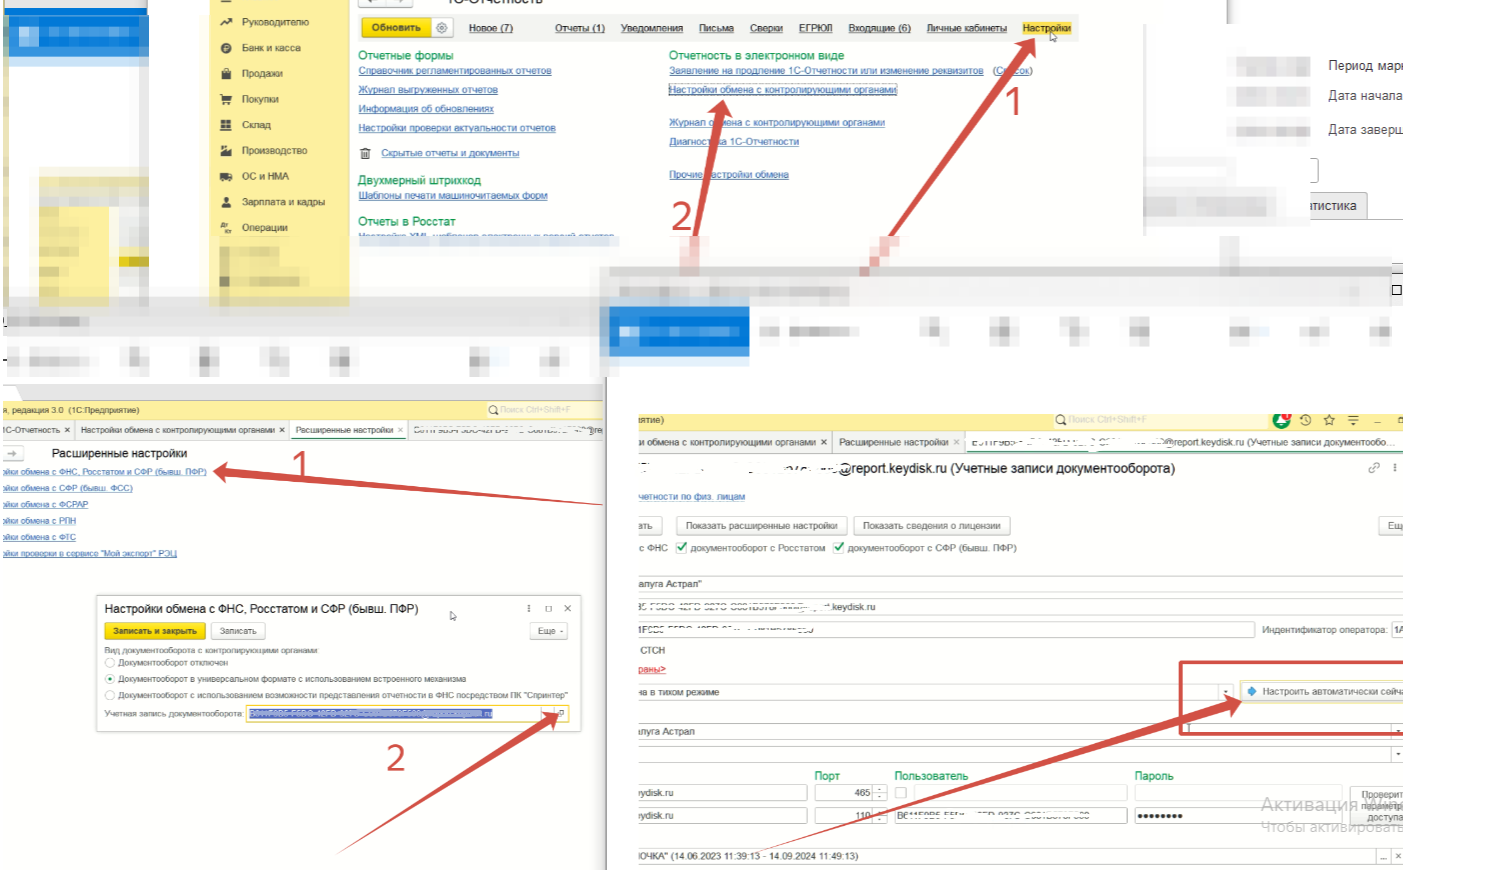
Task: Click the port 465 spinner arrows
Action: pyautogui.click(x=880, y=793)
